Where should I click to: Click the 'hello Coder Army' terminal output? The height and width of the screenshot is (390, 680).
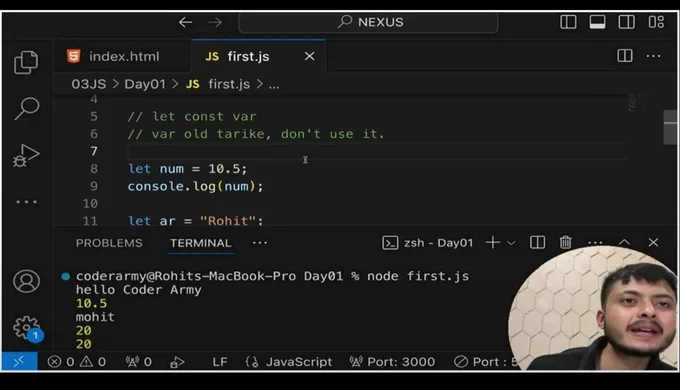[x=138, y=290]
